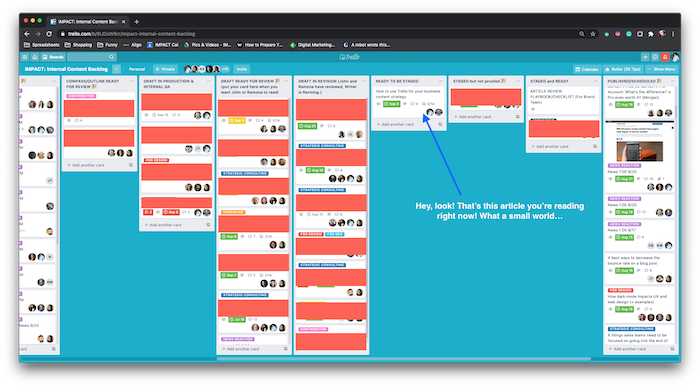Click the Invite button
The width and height of the screenshot is (700, 388).
(x=242, y=69)
